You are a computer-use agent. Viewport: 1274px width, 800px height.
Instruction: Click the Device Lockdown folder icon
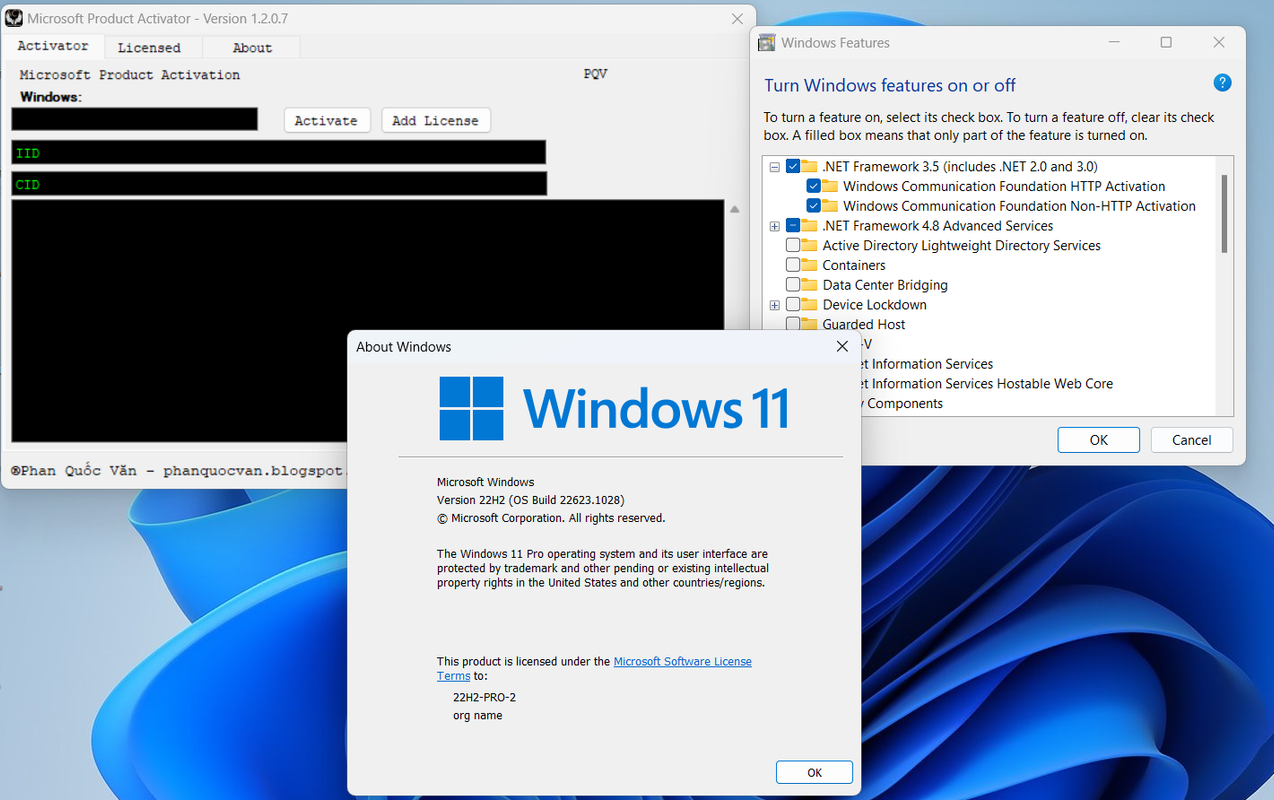point(810,305)
